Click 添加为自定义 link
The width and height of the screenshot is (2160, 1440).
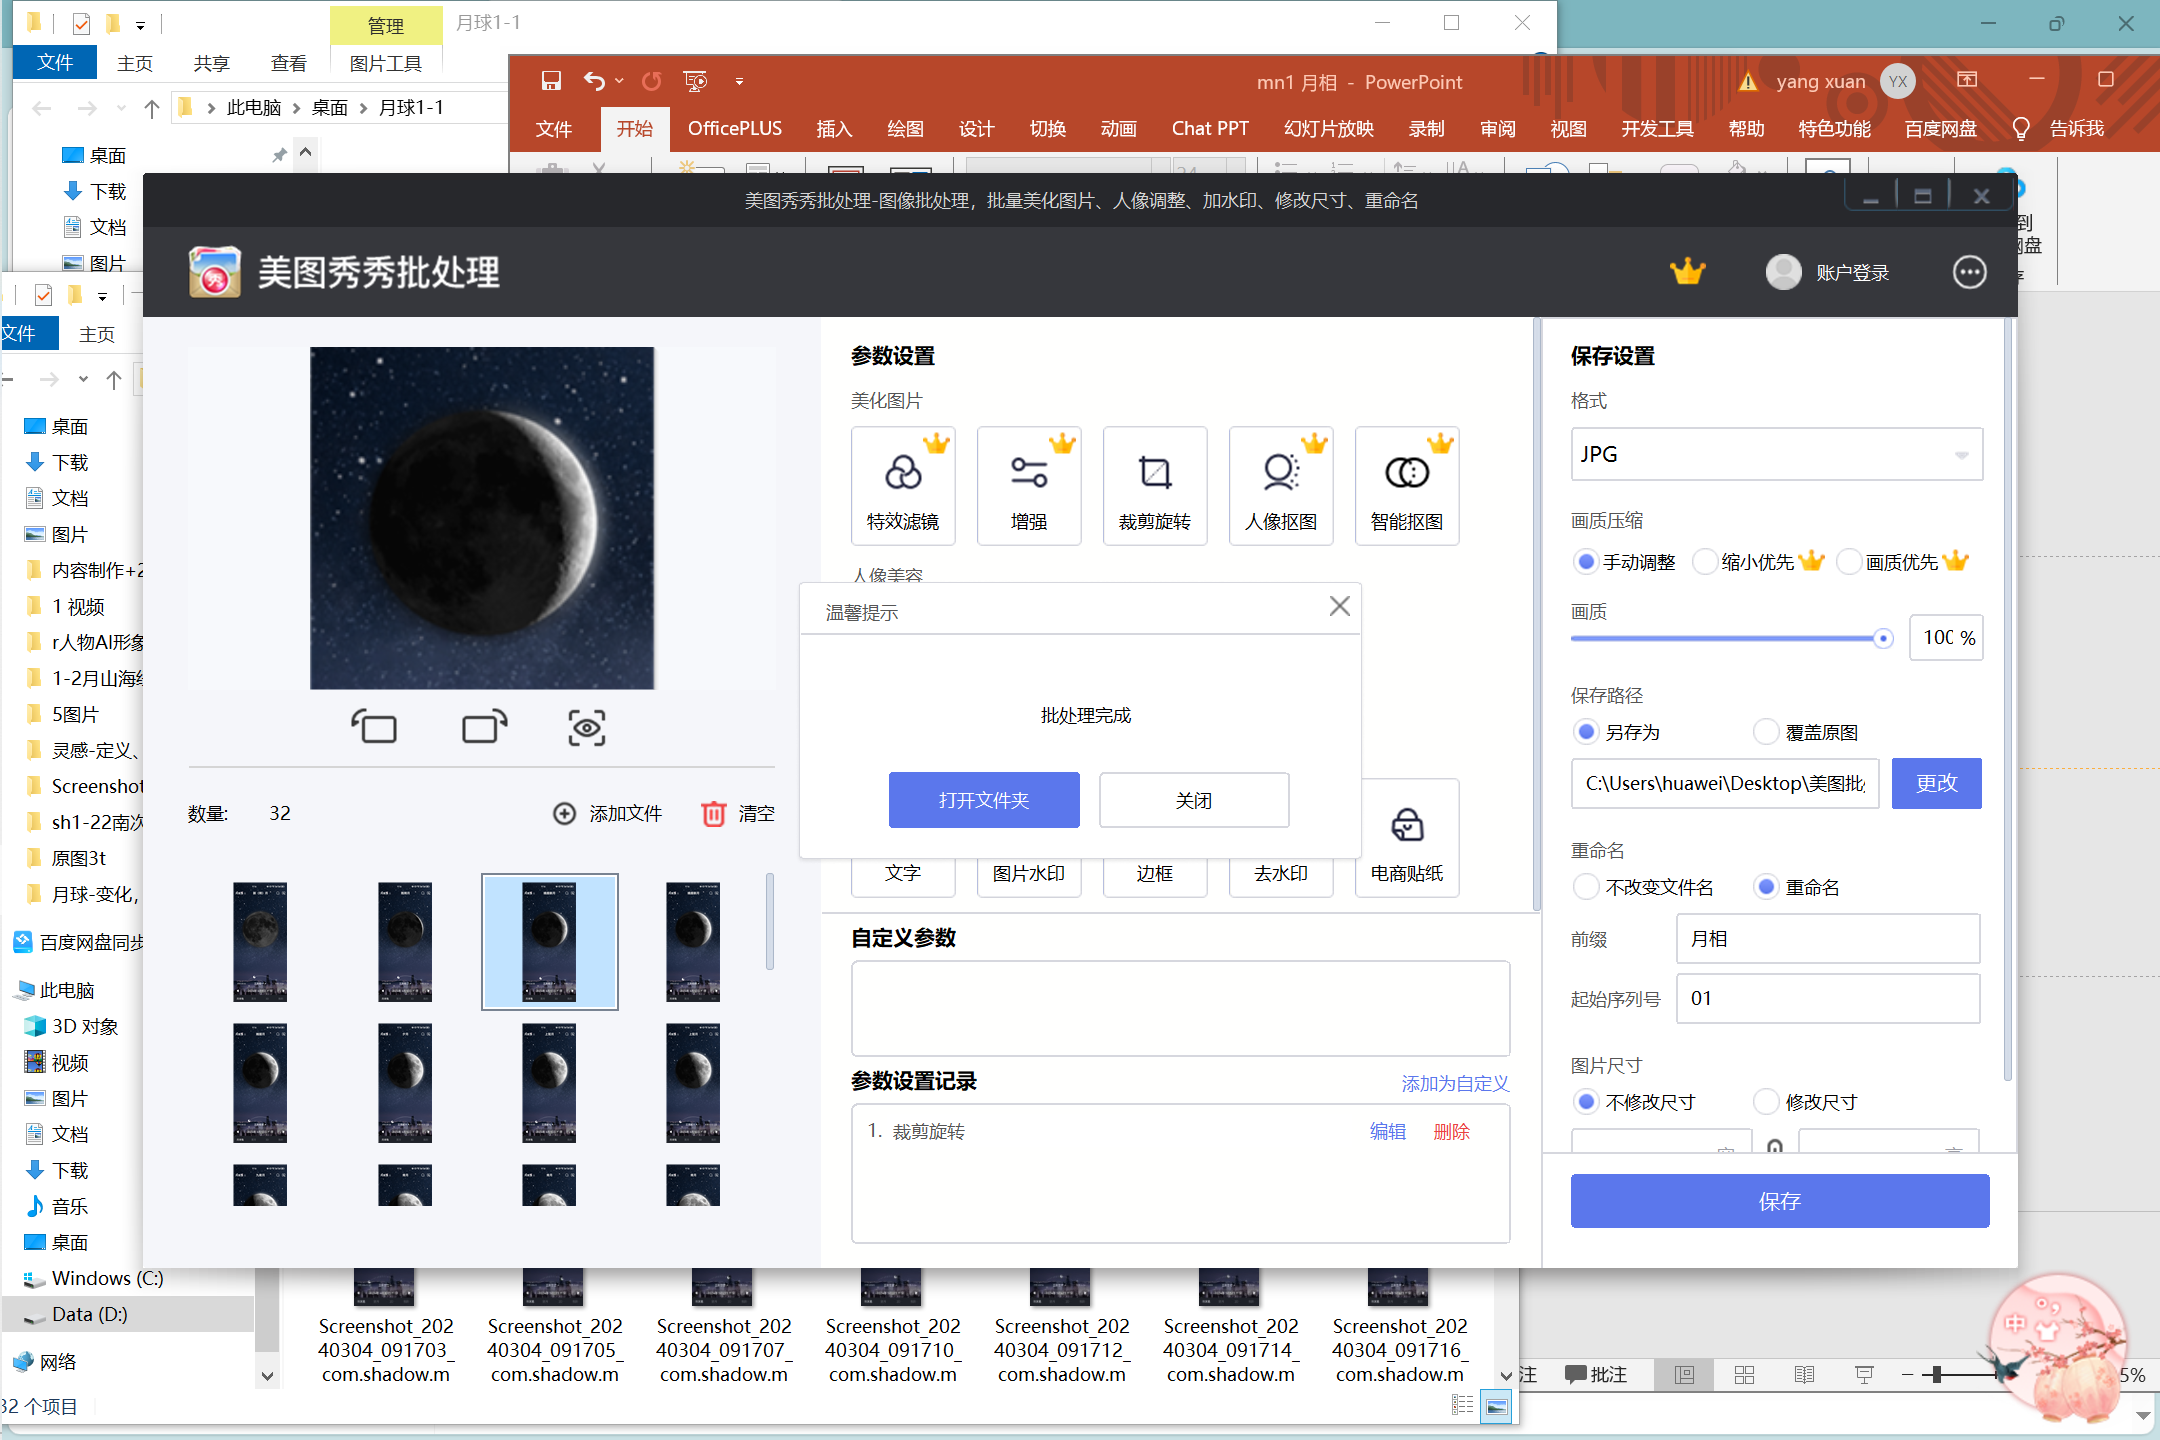pos(1454,1083)
